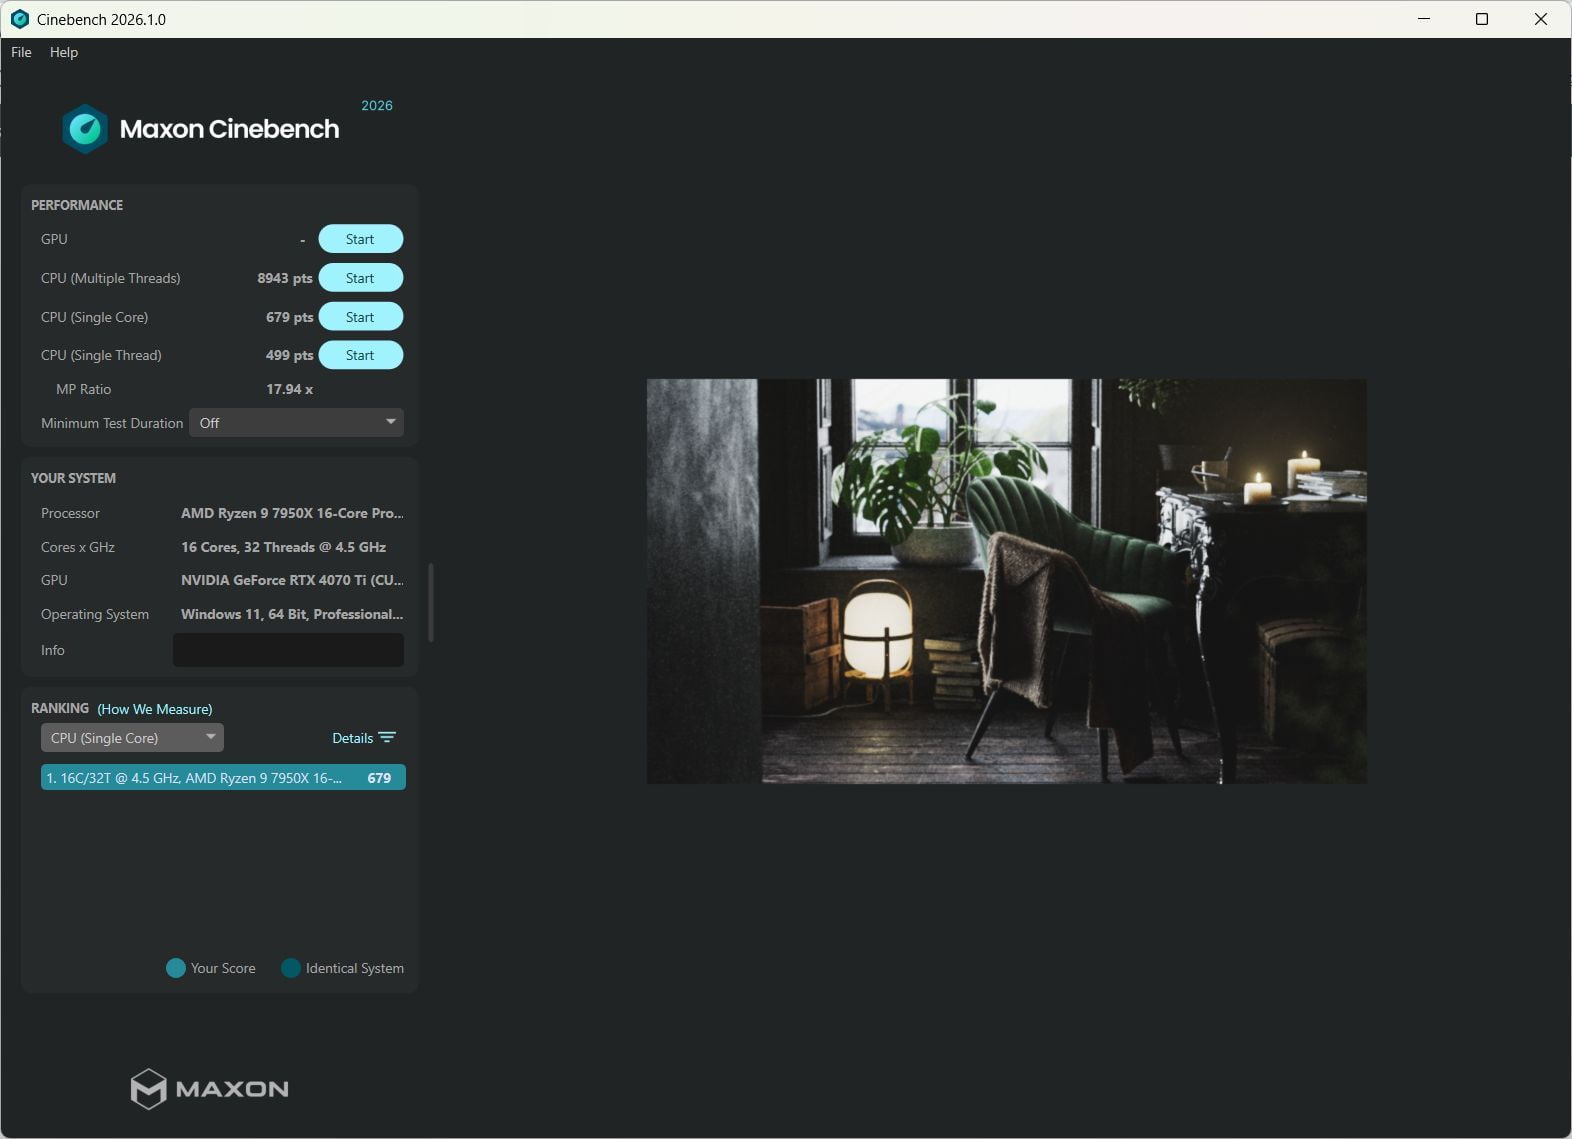
Task: Click the left panel scrollbar
Action: point(431,602)
